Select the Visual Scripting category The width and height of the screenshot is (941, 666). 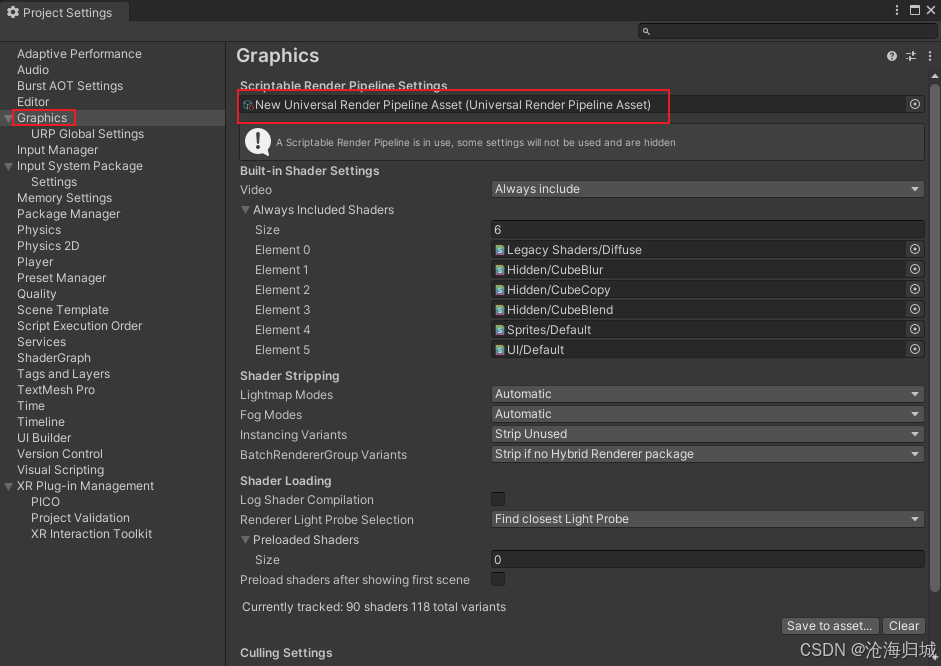[x=61, y=470]
